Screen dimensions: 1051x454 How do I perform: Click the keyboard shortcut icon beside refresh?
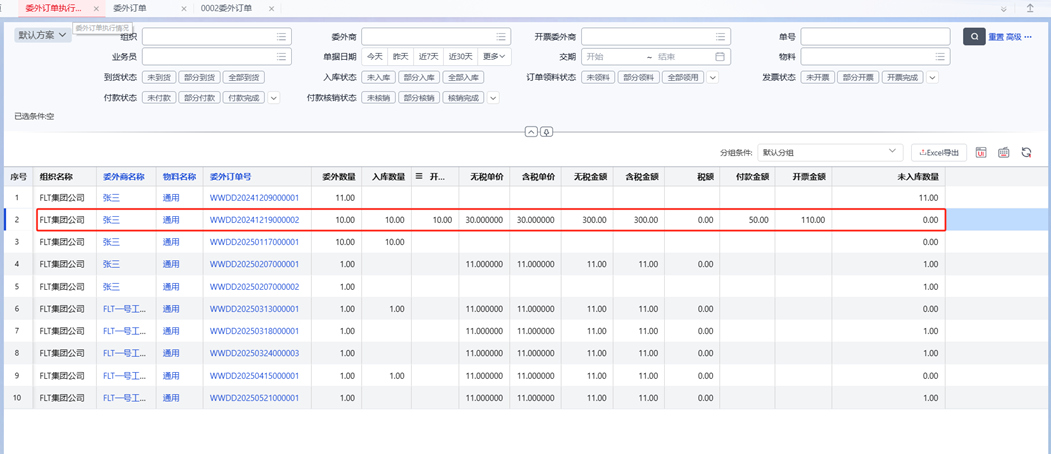tap(1003, 153)
